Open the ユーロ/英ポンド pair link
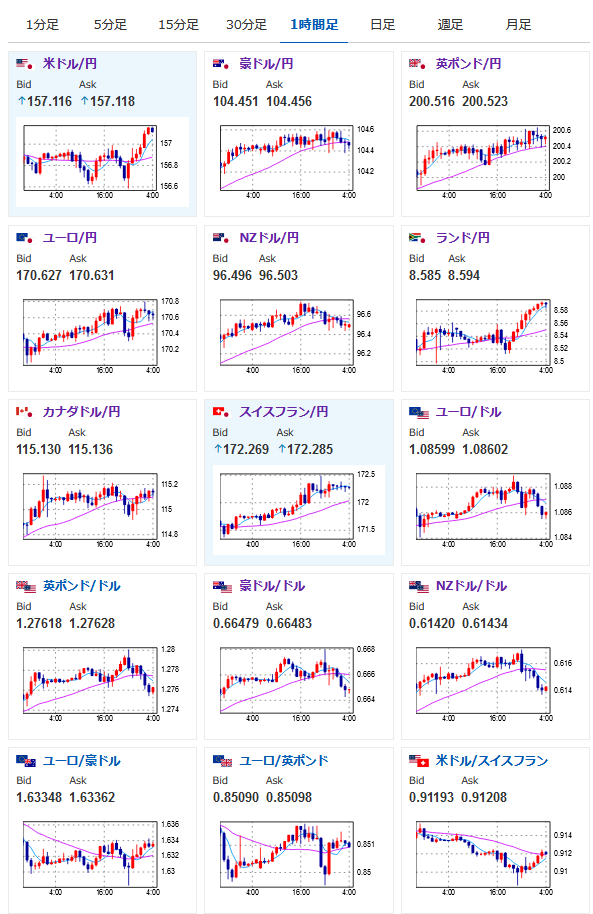 284,761
